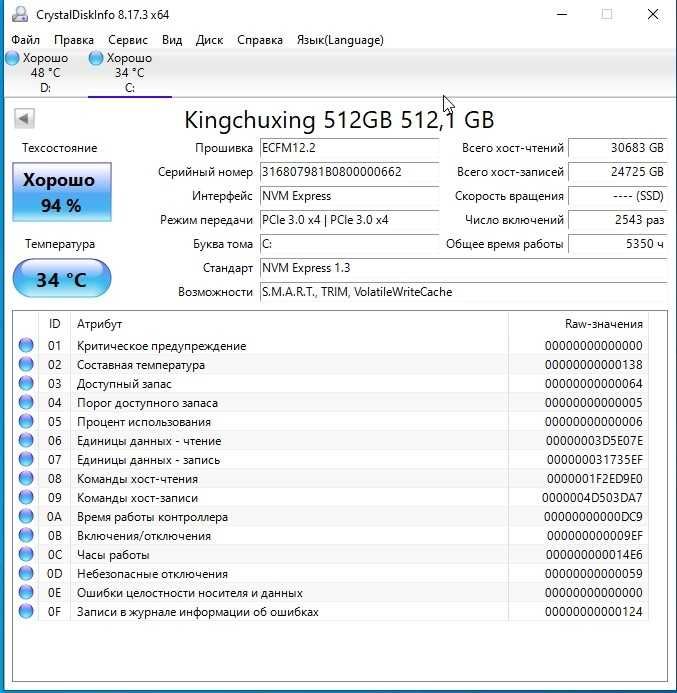Viewport: 677px width, 693px height.
Task: Click the Атрибут column header
Action: pos(289,324)
